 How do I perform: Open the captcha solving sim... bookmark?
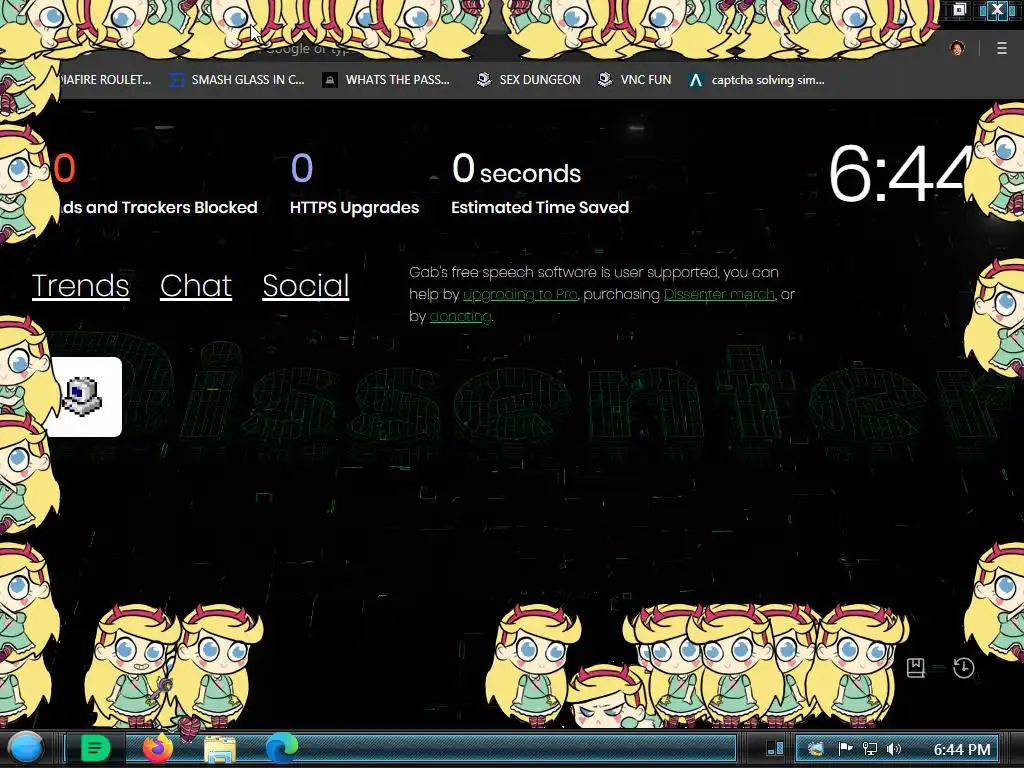coord(757,80)
